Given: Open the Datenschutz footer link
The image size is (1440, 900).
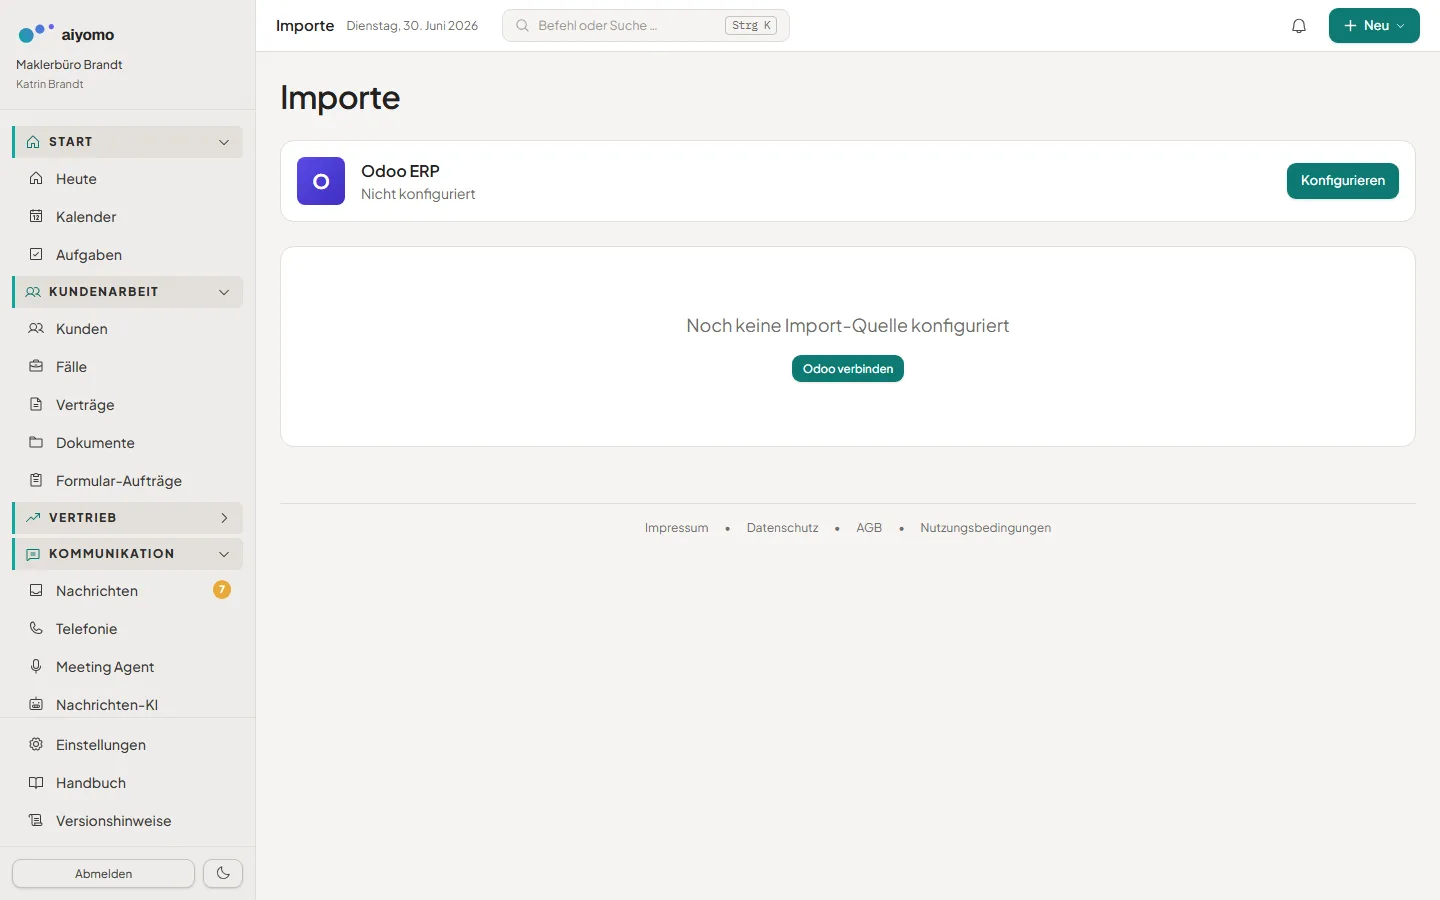Looking at the screenshot, I should point(782,528).
